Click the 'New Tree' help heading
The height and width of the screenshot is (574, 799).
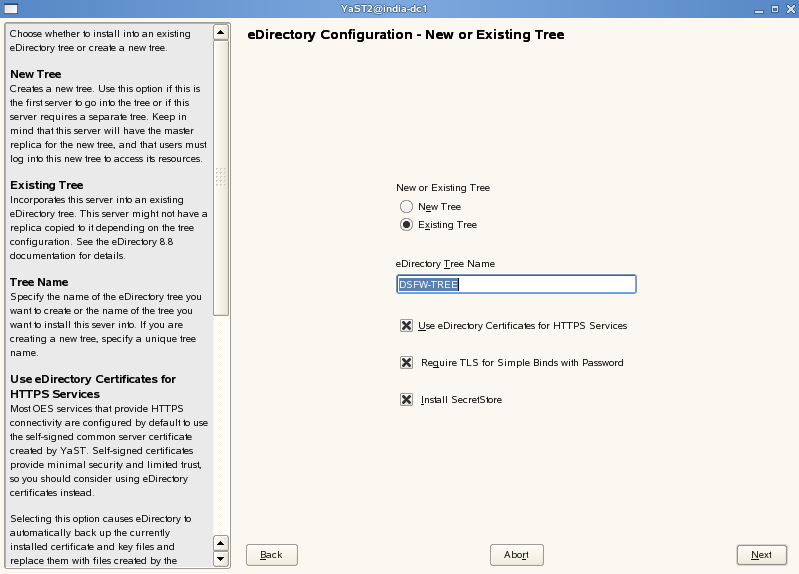click(x=36, y=74)
